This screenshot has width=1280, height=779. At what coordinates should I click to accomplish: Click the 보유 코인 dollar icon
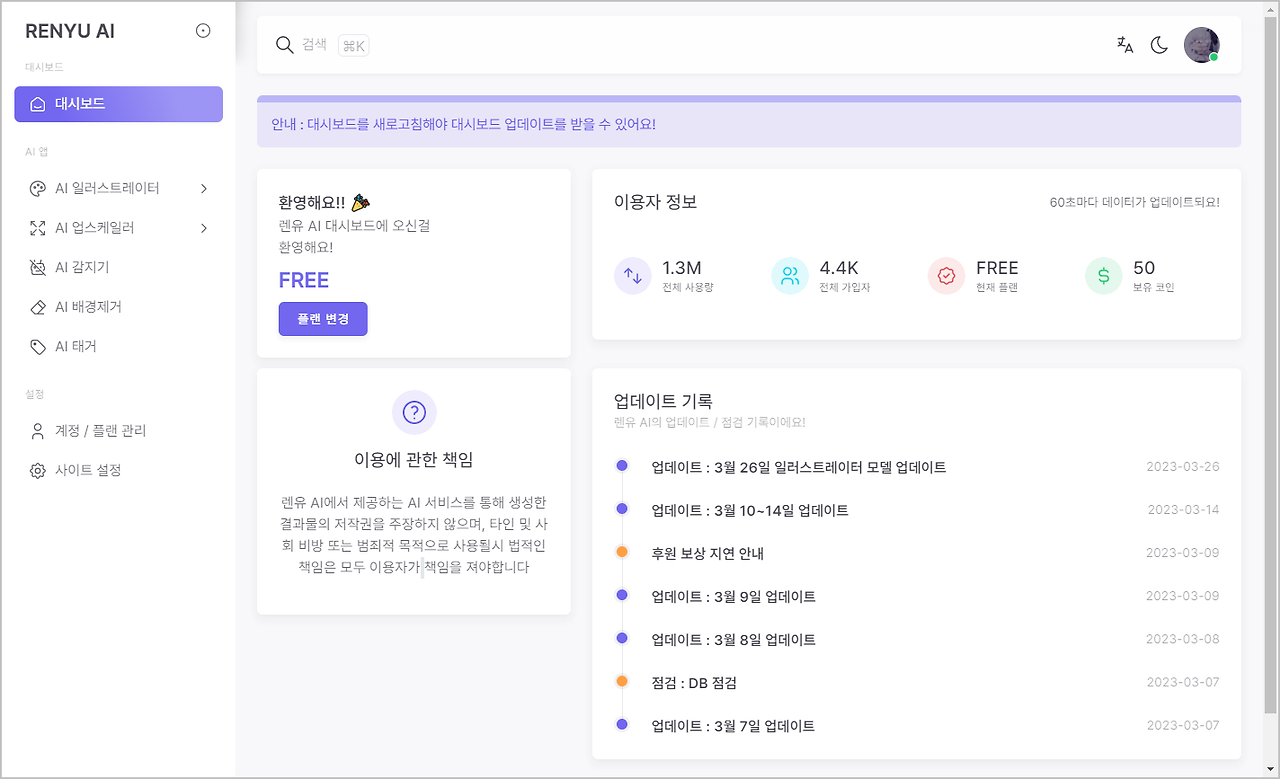pos(1103,275)
